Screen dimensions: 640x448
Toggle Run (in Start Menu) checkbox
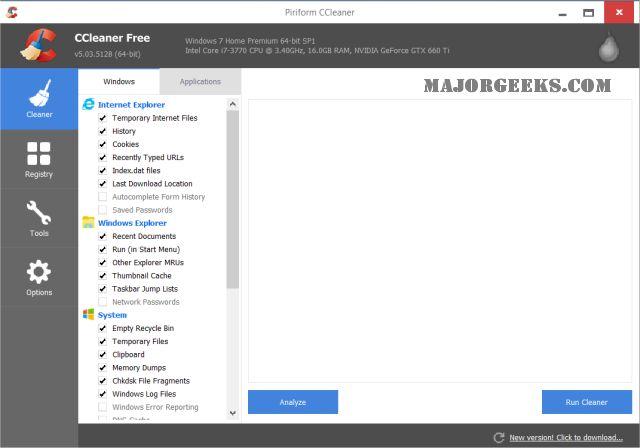tap(102, 249)
